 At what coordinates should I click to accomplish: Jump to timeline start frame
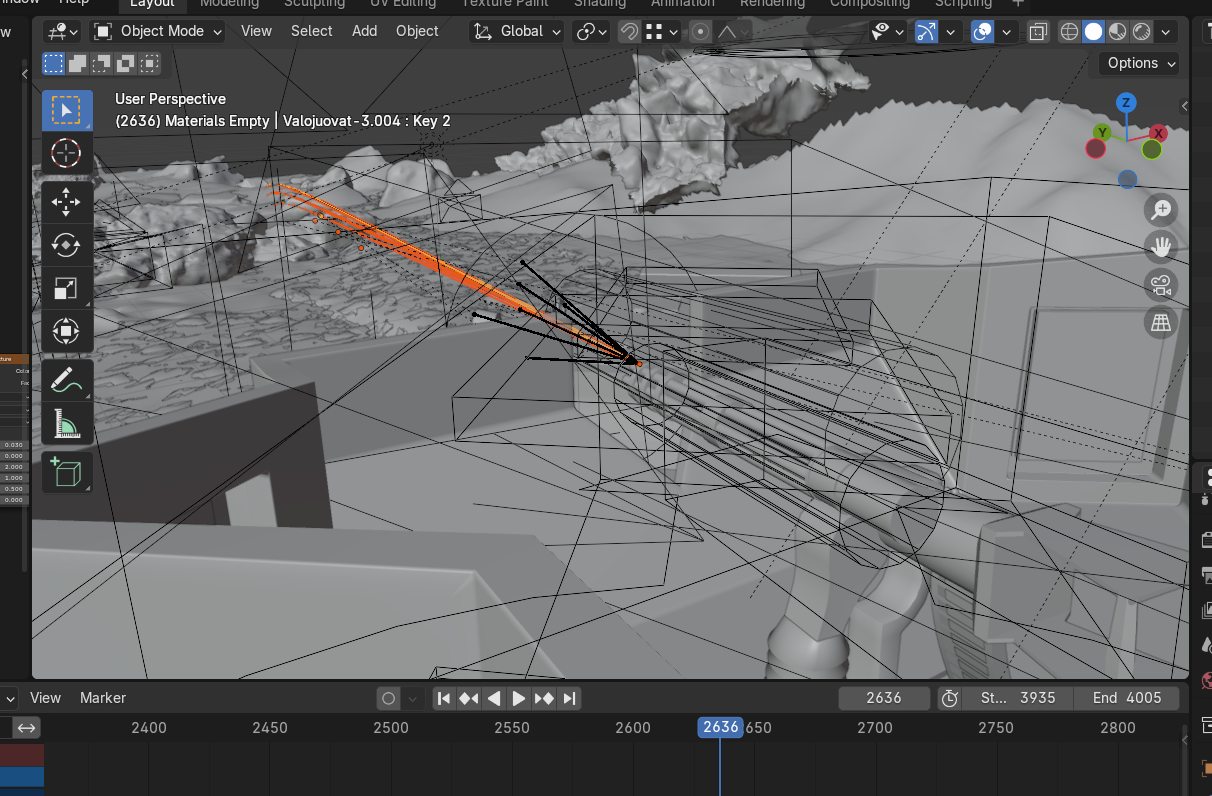pos(444,698)
